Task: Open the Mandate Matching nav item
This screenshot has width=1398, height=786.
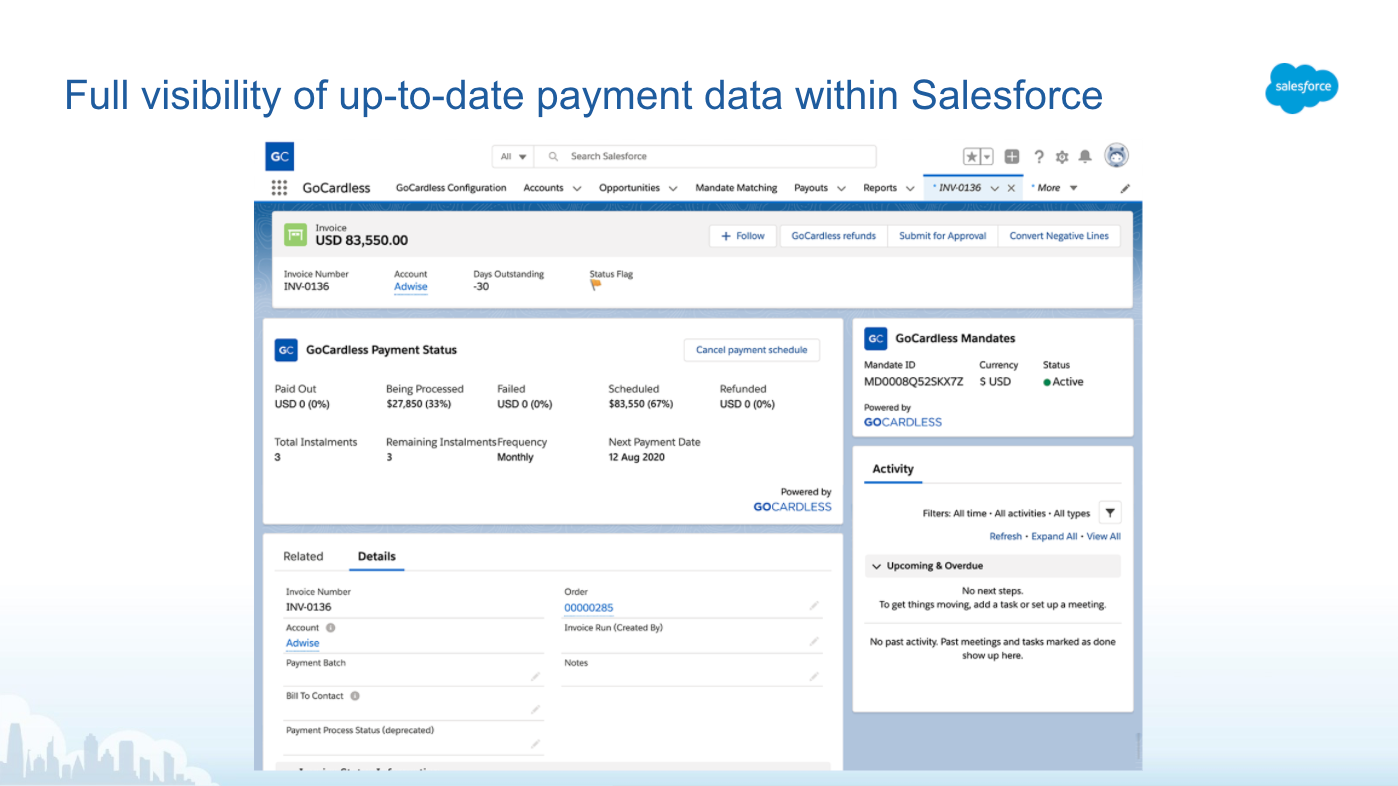Action: (736, 188)
